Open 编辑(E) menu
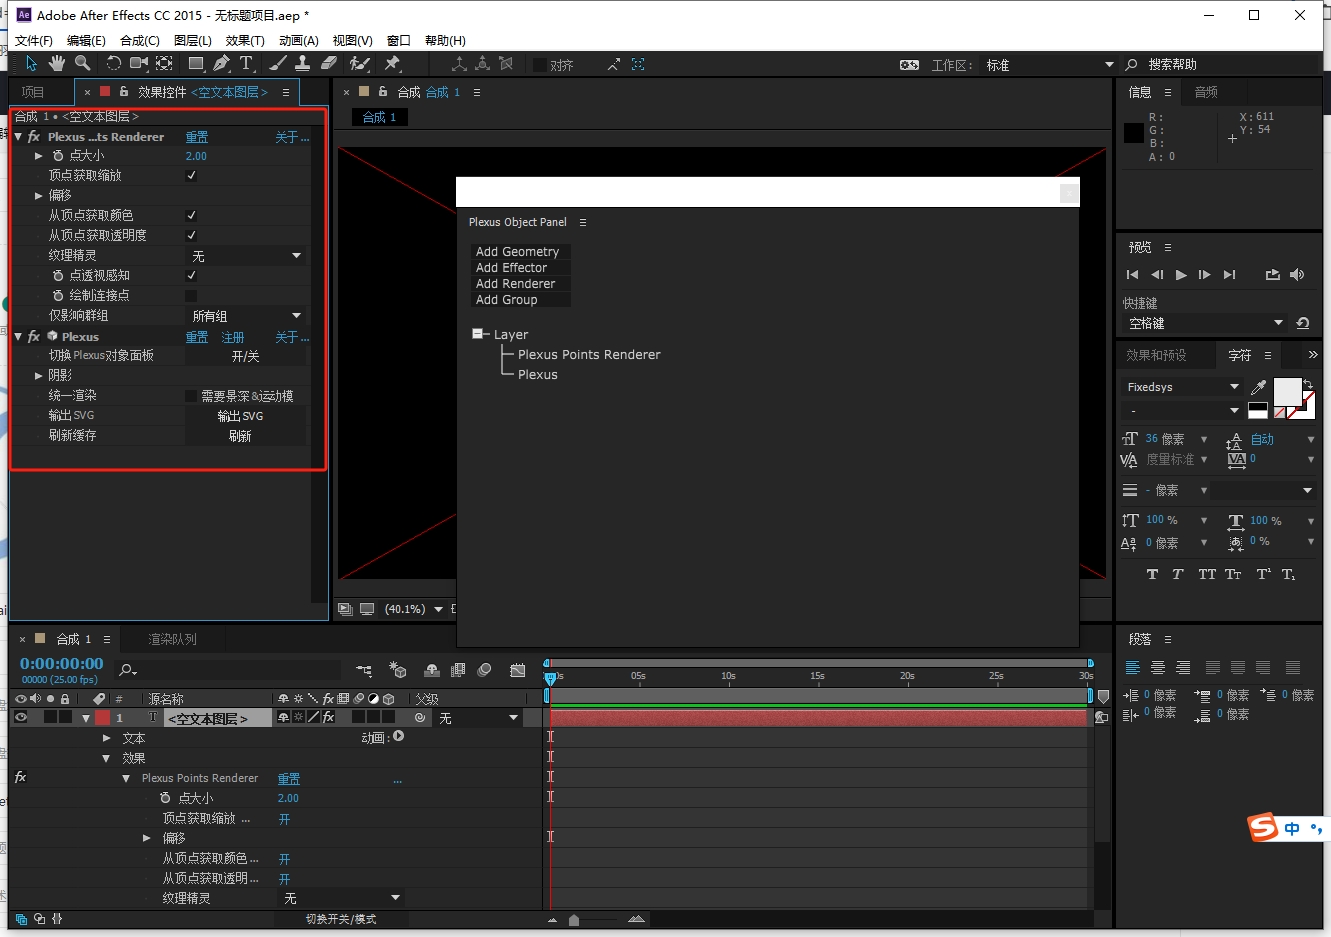 tap(86, 41)
